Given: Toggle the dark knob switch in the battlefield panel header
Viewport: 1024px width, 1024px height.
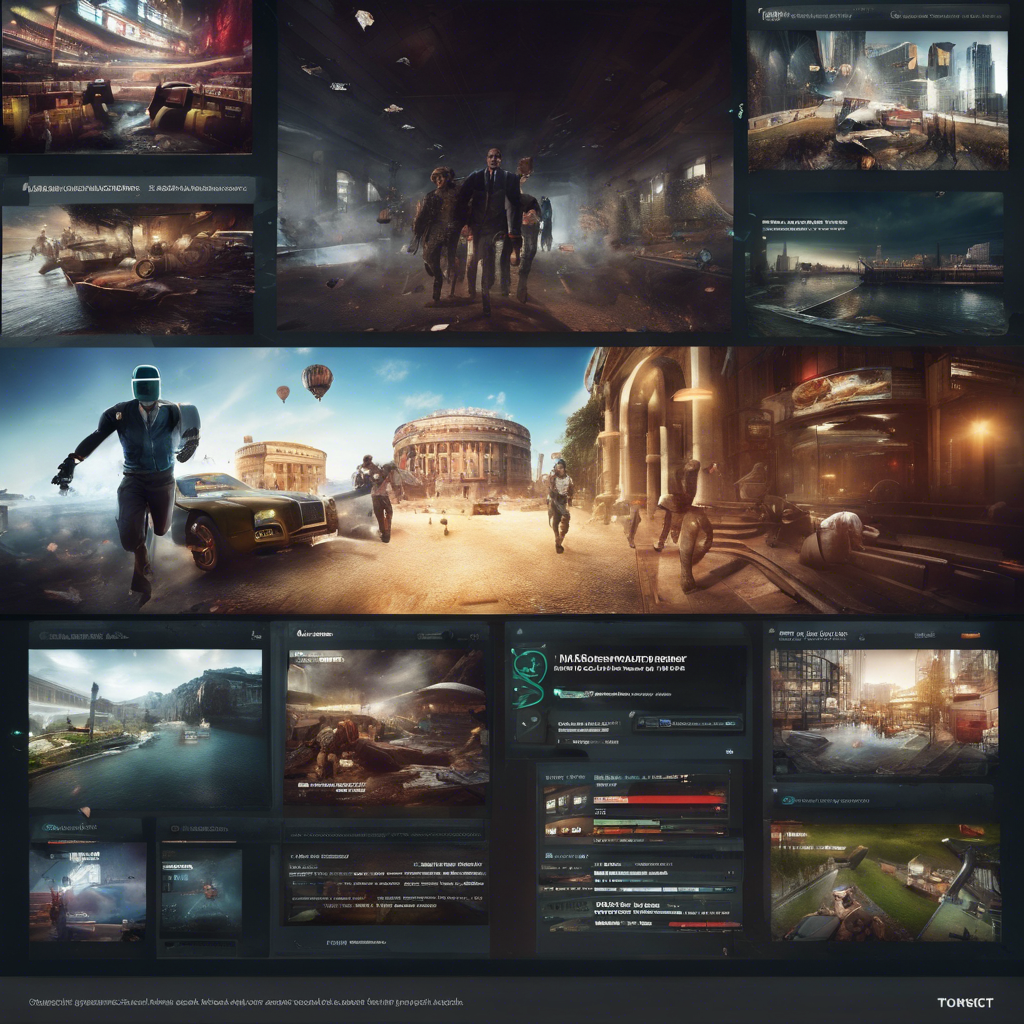Looking at the screenshot, I should coord(446,634).
